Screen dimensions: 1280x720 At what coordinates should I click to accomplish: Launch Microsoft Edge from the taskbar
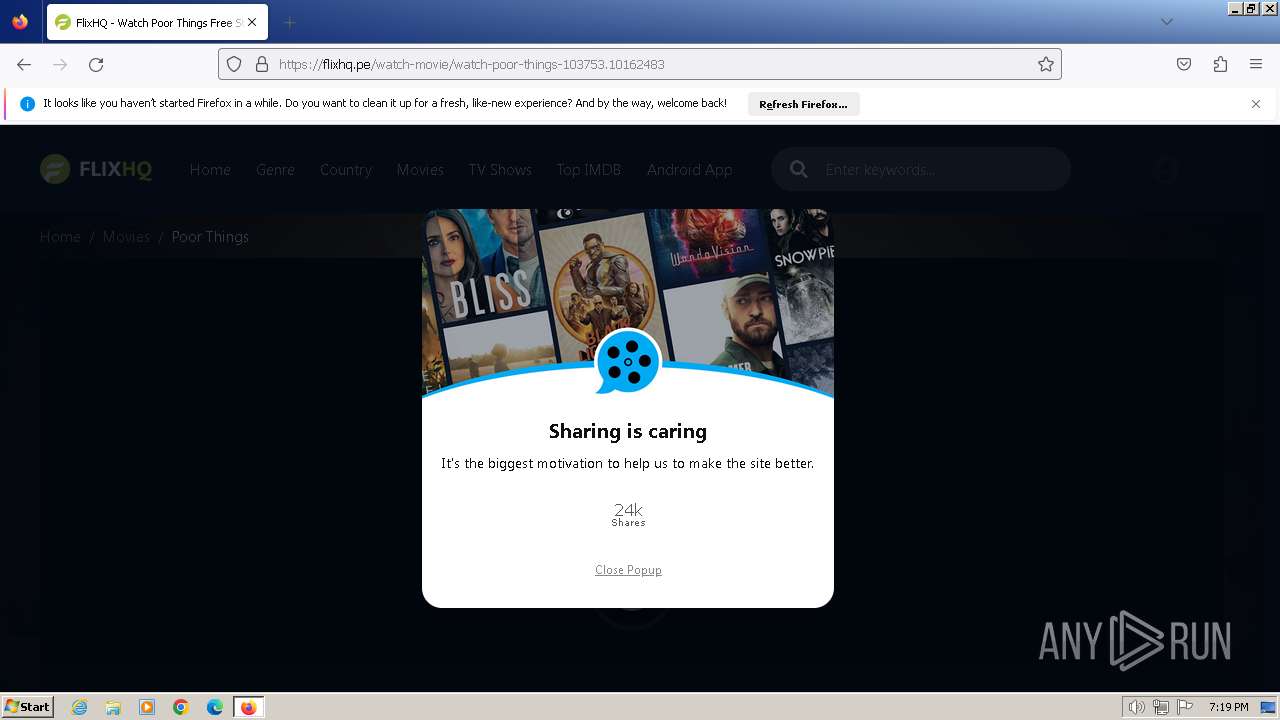click(x=215, y=707)
